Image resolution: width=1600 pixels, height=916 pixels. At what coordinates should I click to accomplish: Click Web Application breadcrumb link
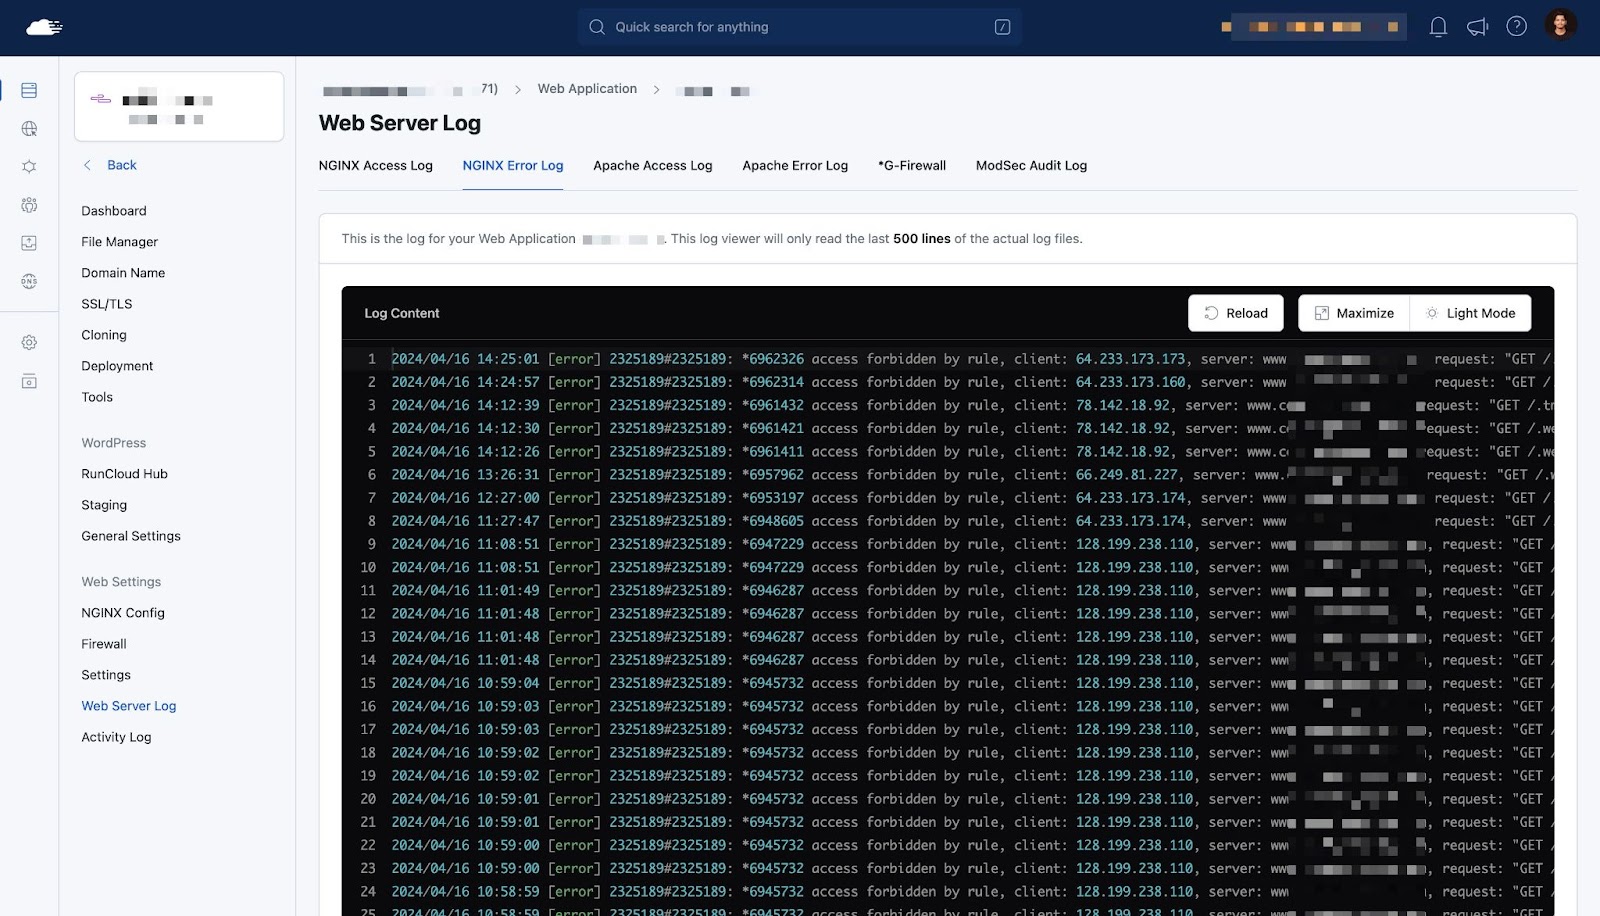tap(587, 89)
